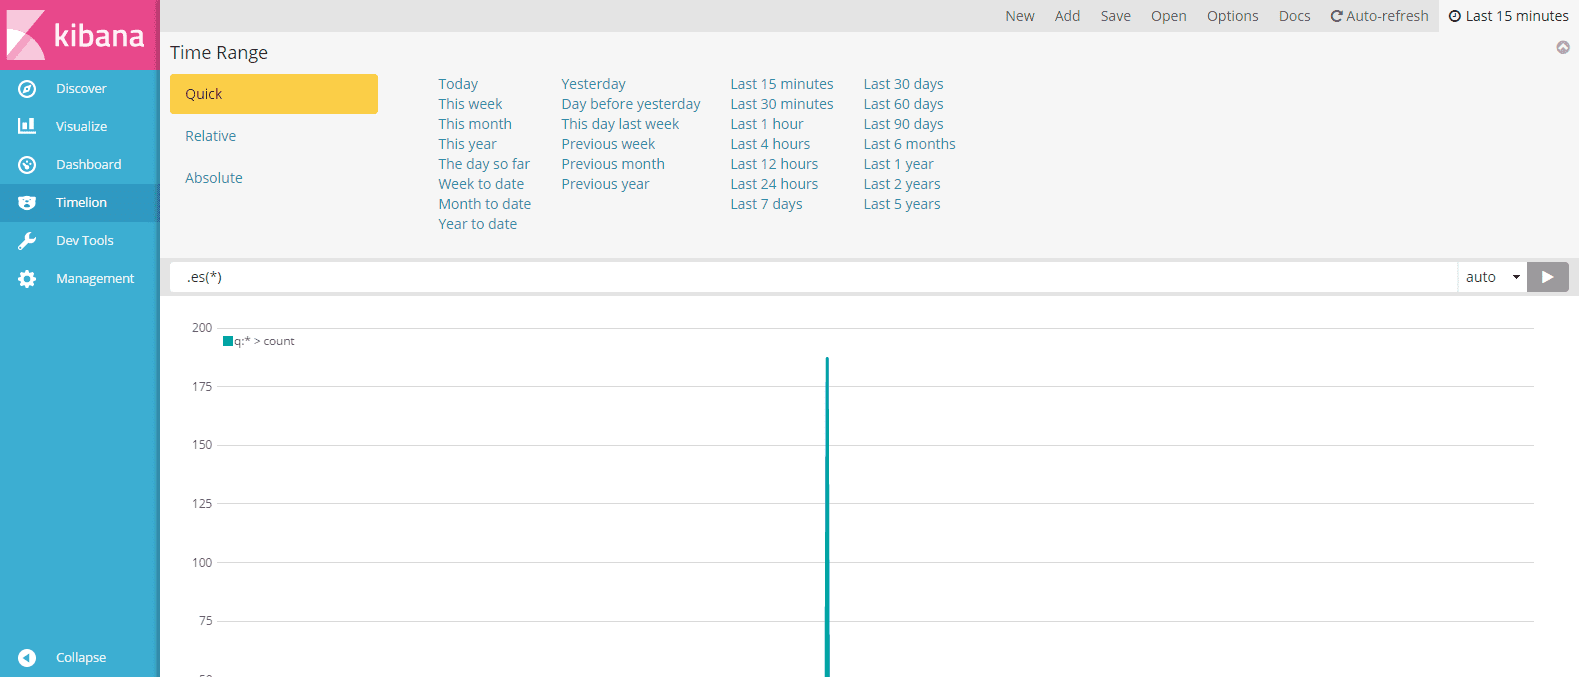Select the Previous month quick range
Screen dimensions: 1579x677
point(613,164)
